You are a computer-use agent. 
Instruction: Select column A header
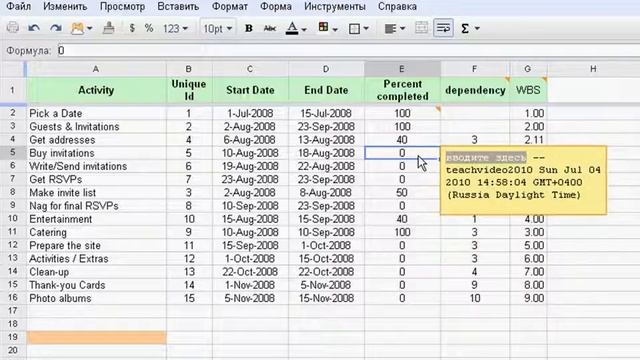click(96, 69)
